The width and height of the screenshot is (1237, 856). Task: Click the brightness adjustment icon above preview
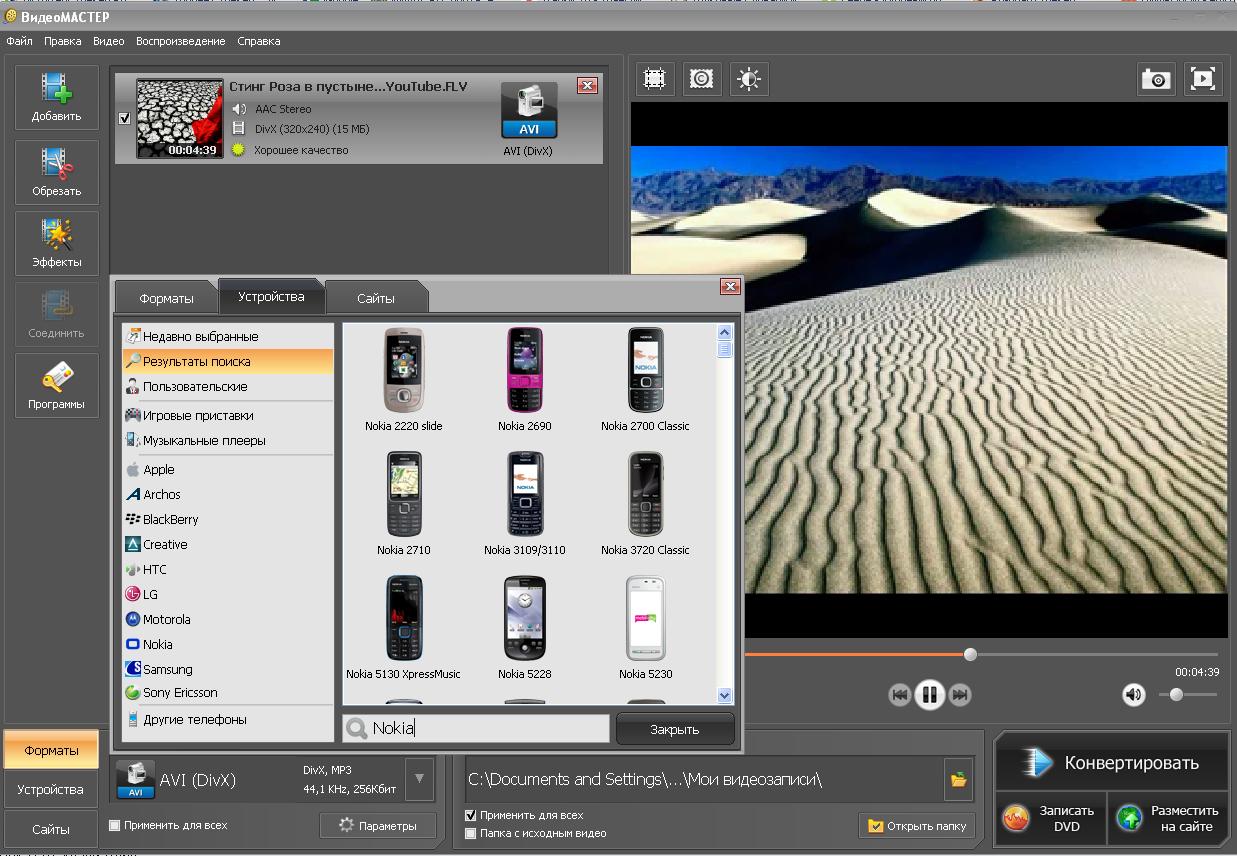coord(749,79)
